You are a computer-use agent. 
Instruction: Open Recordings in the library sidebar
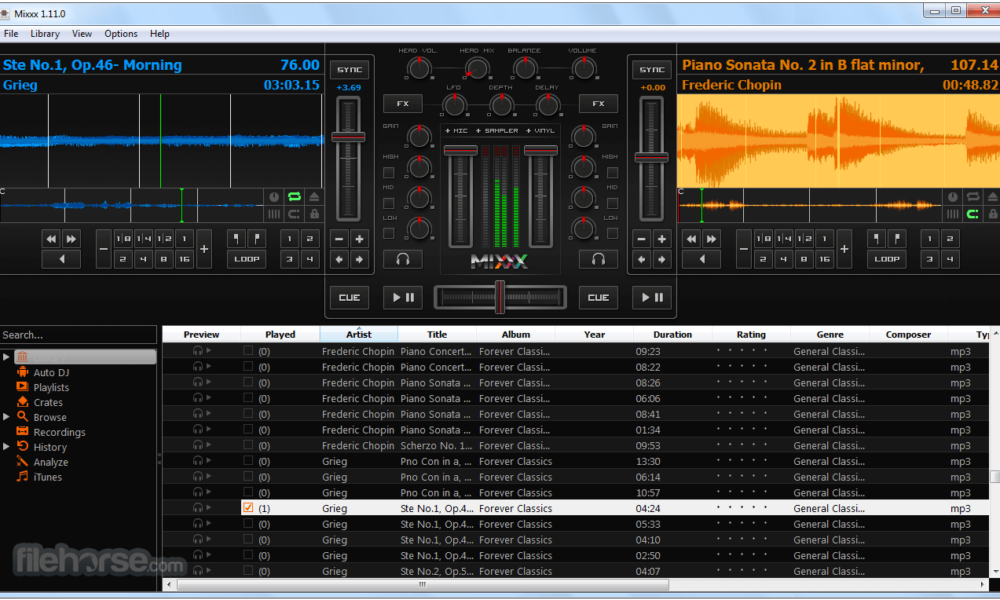pyautogui.click(x=59, y=432)
